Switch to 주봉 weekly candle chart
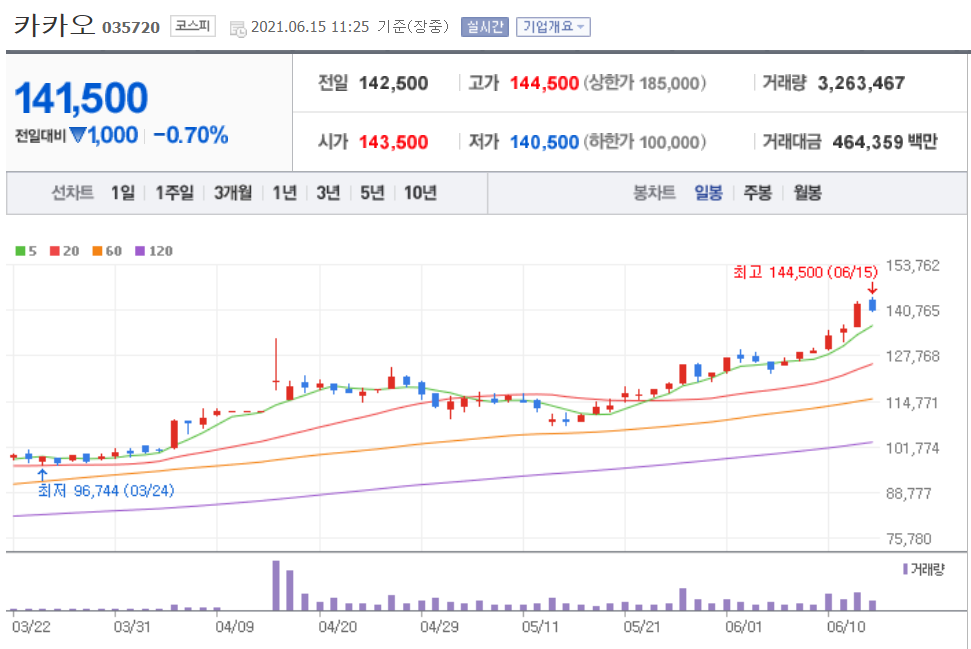The width and height of the screenshot is (971, 649). pos(757,193)
